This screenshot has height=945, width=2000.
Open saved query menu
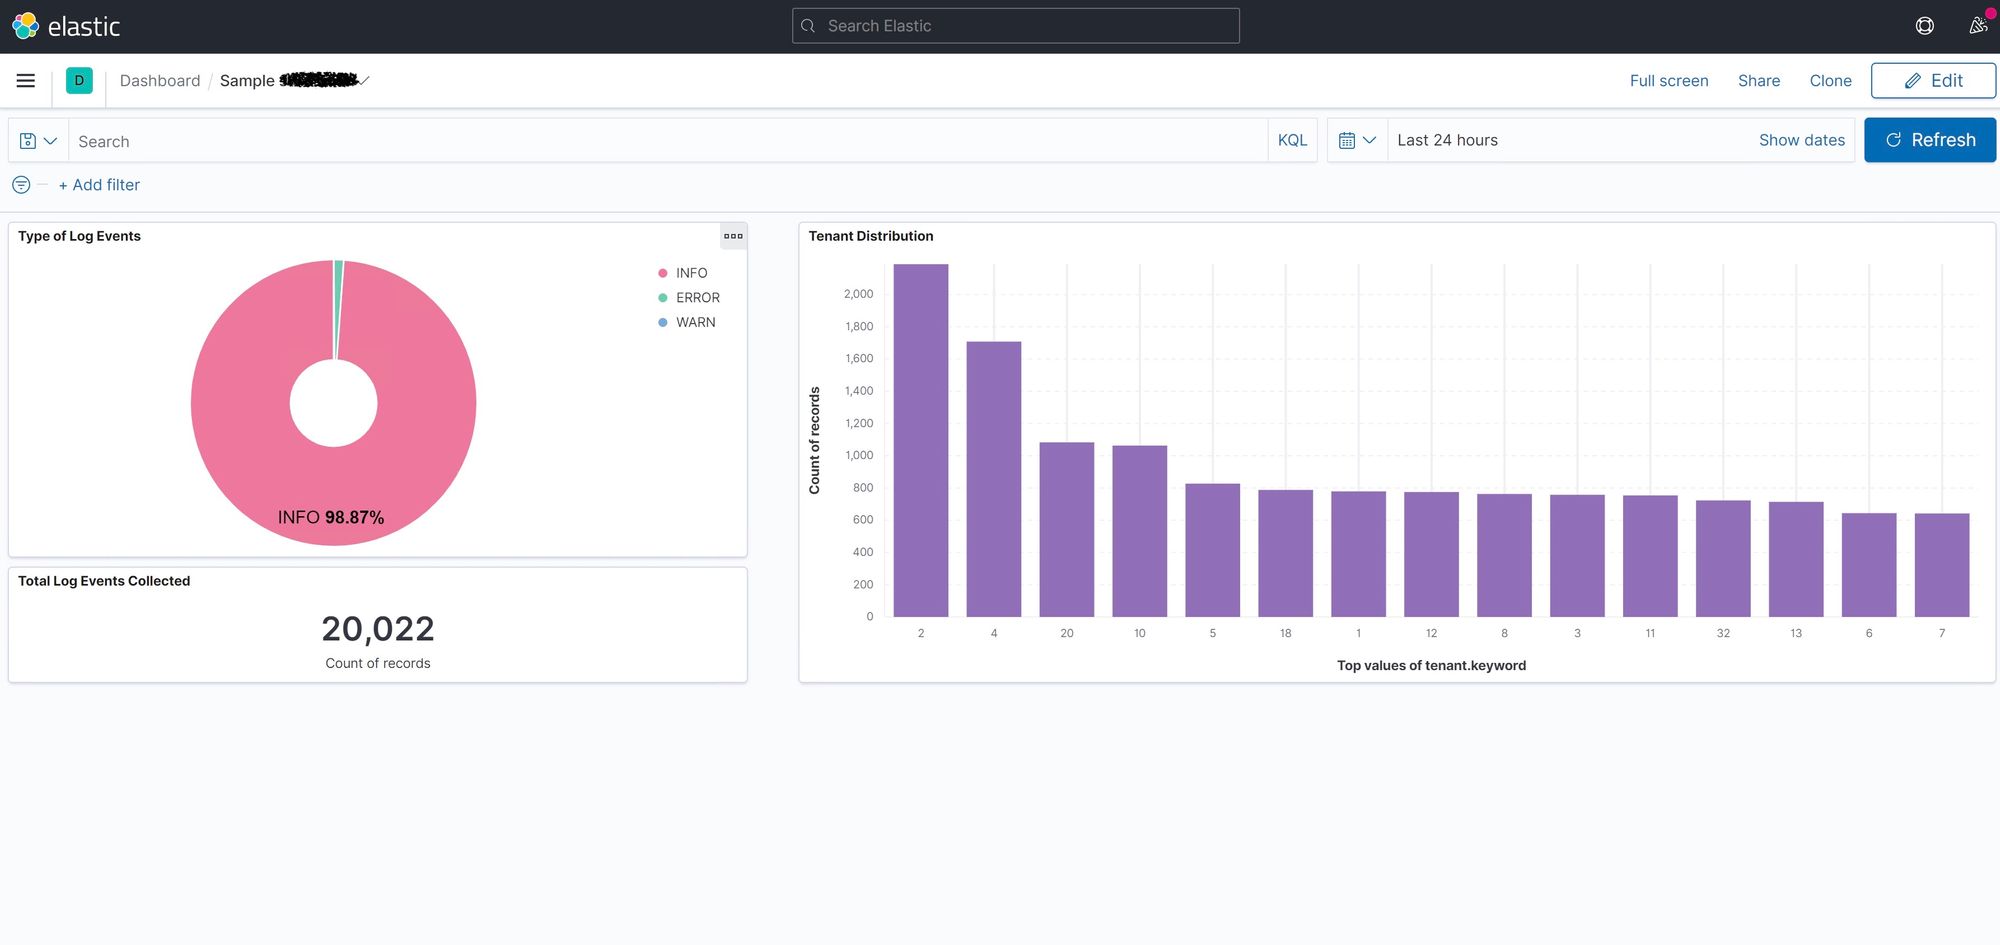pos(38,141)
